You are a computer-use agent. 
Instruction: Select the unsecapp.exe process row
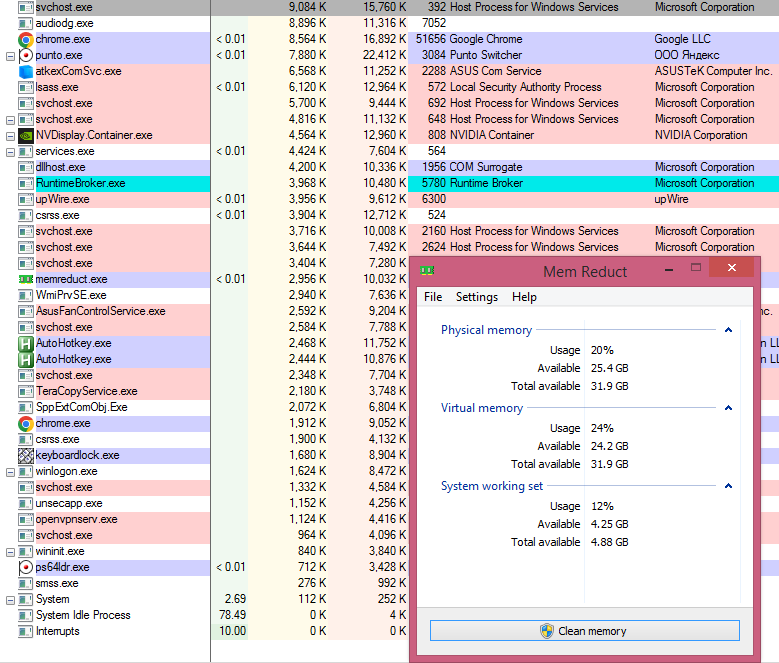pos(206,504)
